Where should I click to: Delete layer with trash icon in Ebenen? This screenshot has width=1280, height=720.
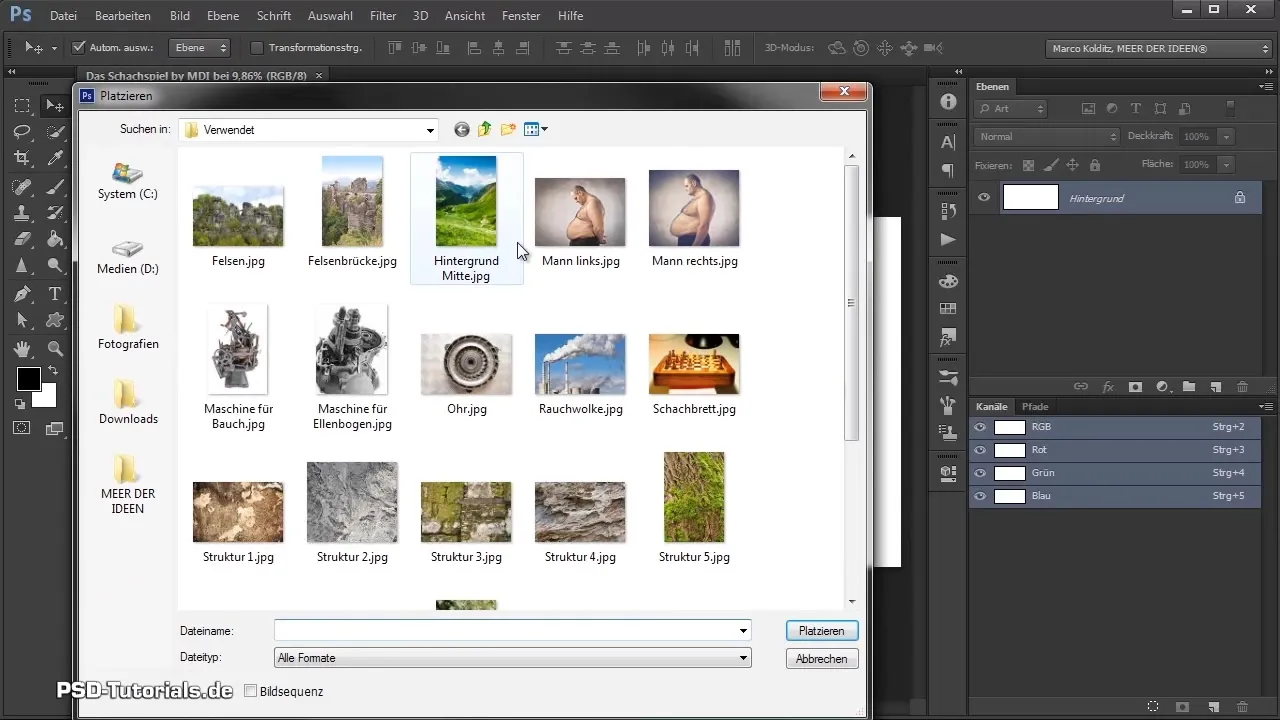click(1242, 386)
